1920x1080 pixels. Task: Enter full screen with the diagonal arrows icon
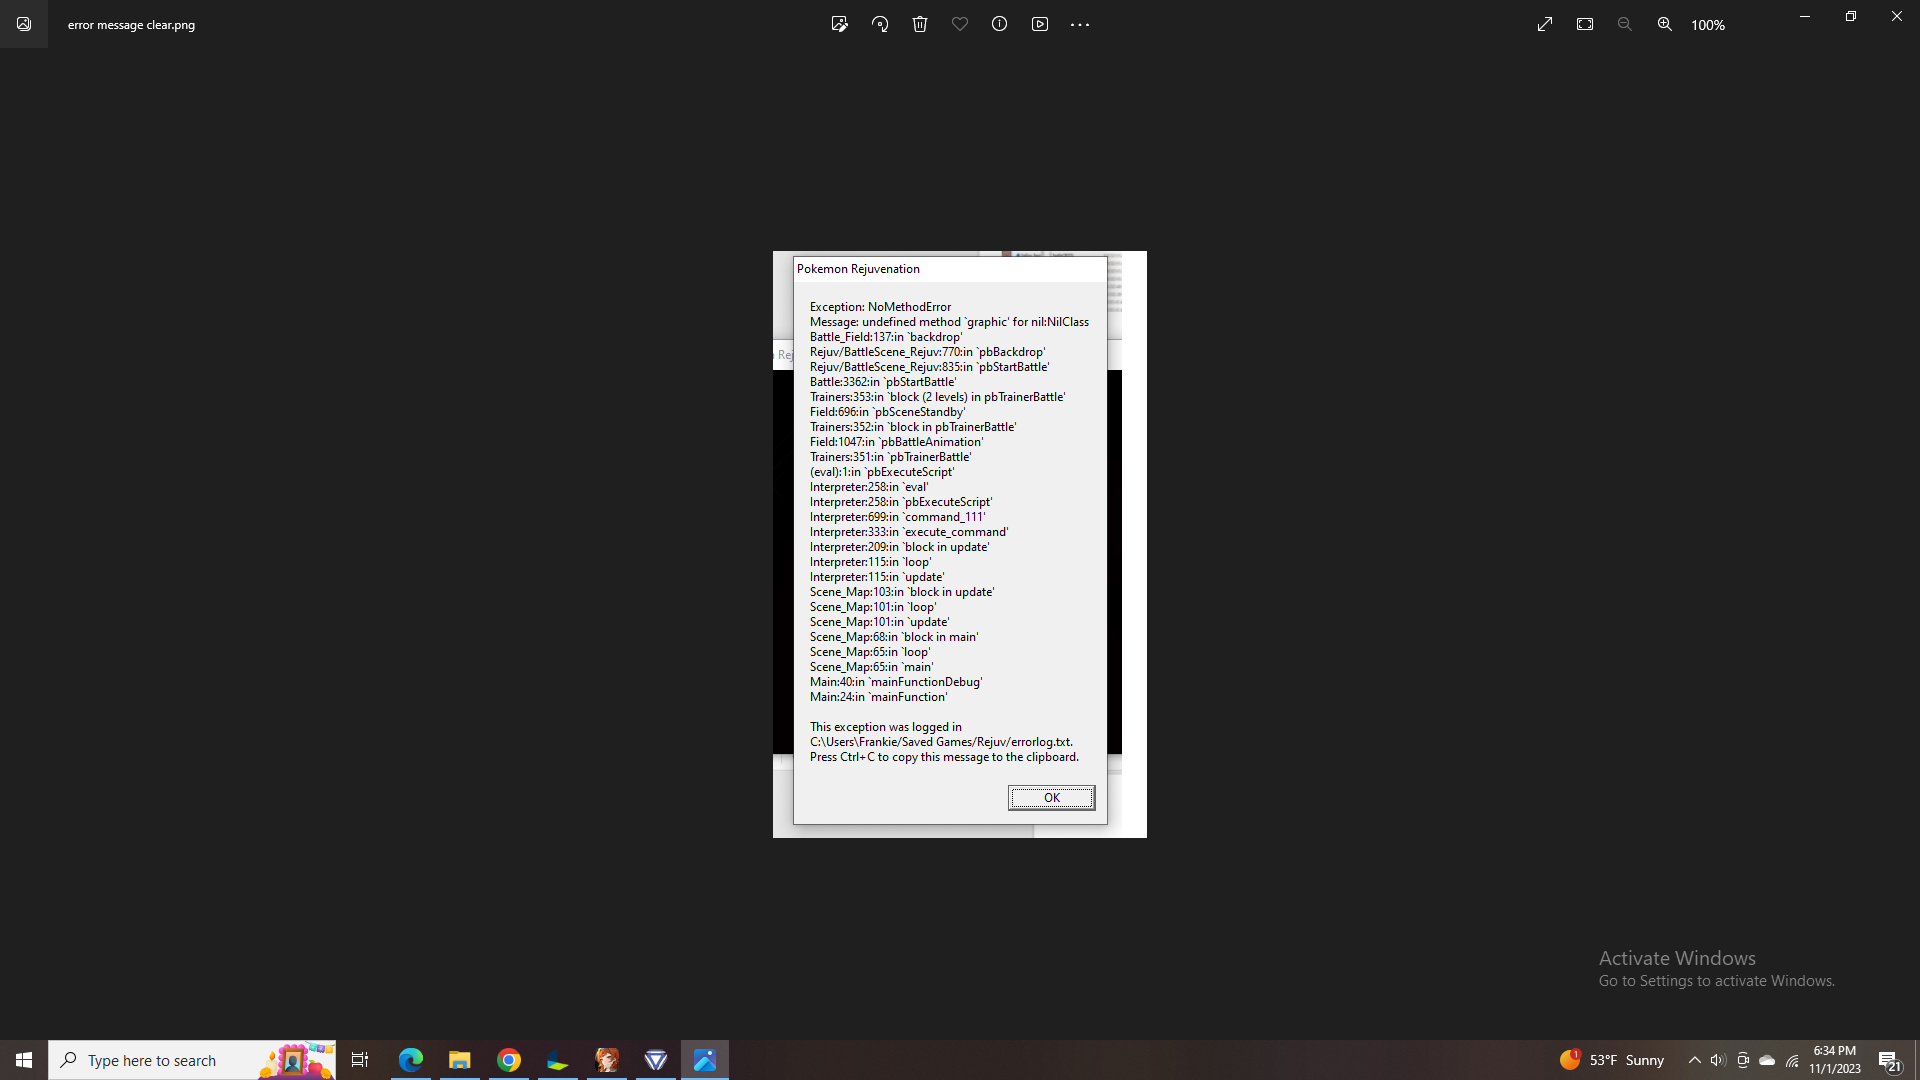coord(1545,24)
